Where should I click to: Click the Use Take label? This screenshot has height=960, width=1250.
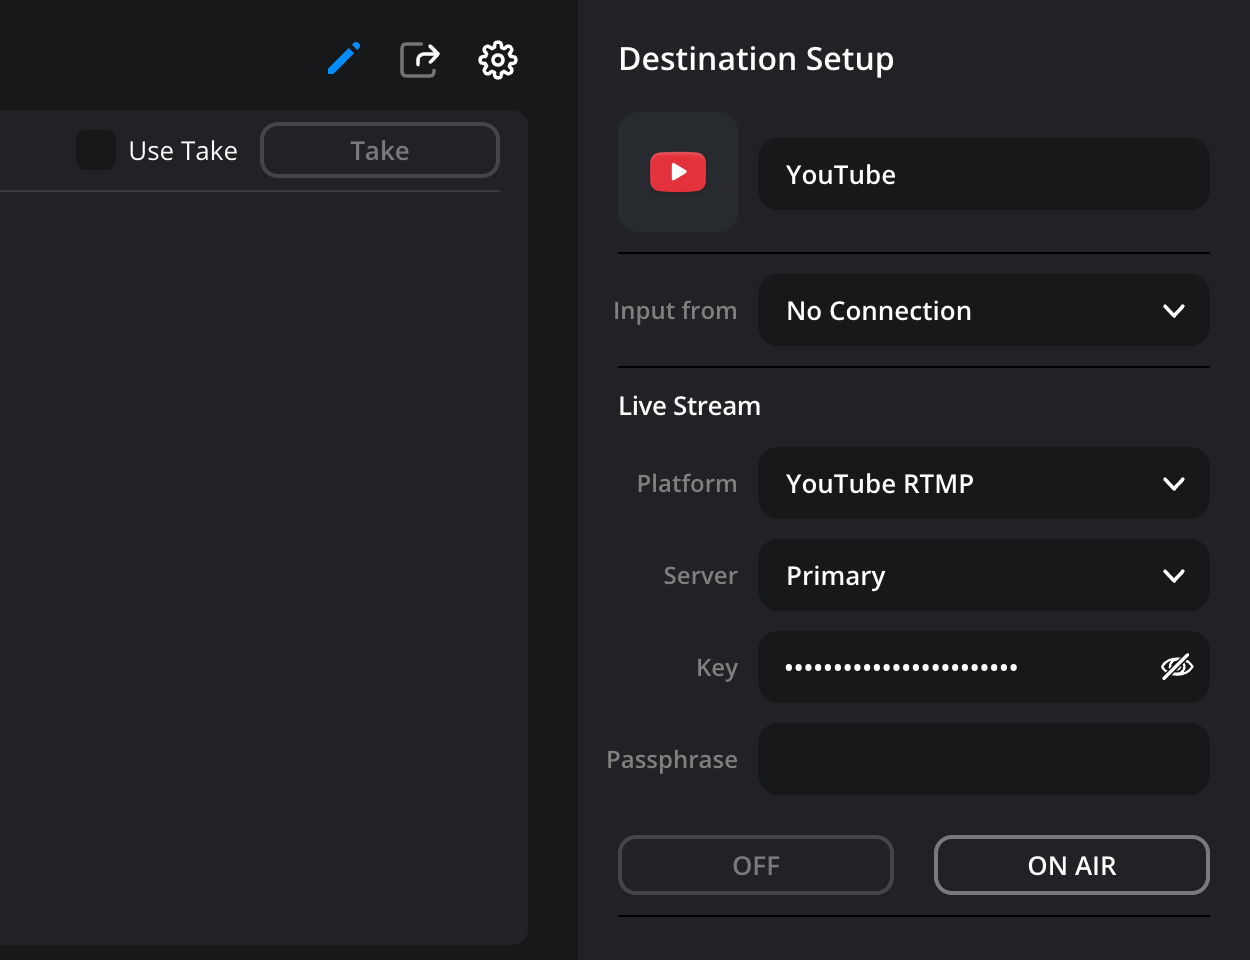(183, 151)
